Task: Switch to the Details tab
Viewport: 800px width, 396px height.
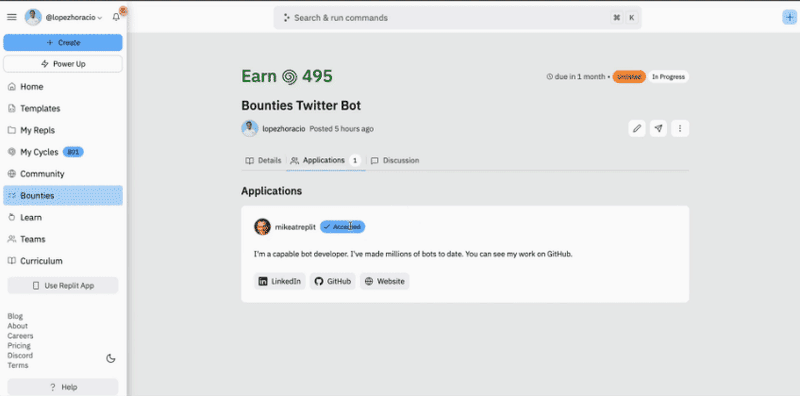Action: 263,160
